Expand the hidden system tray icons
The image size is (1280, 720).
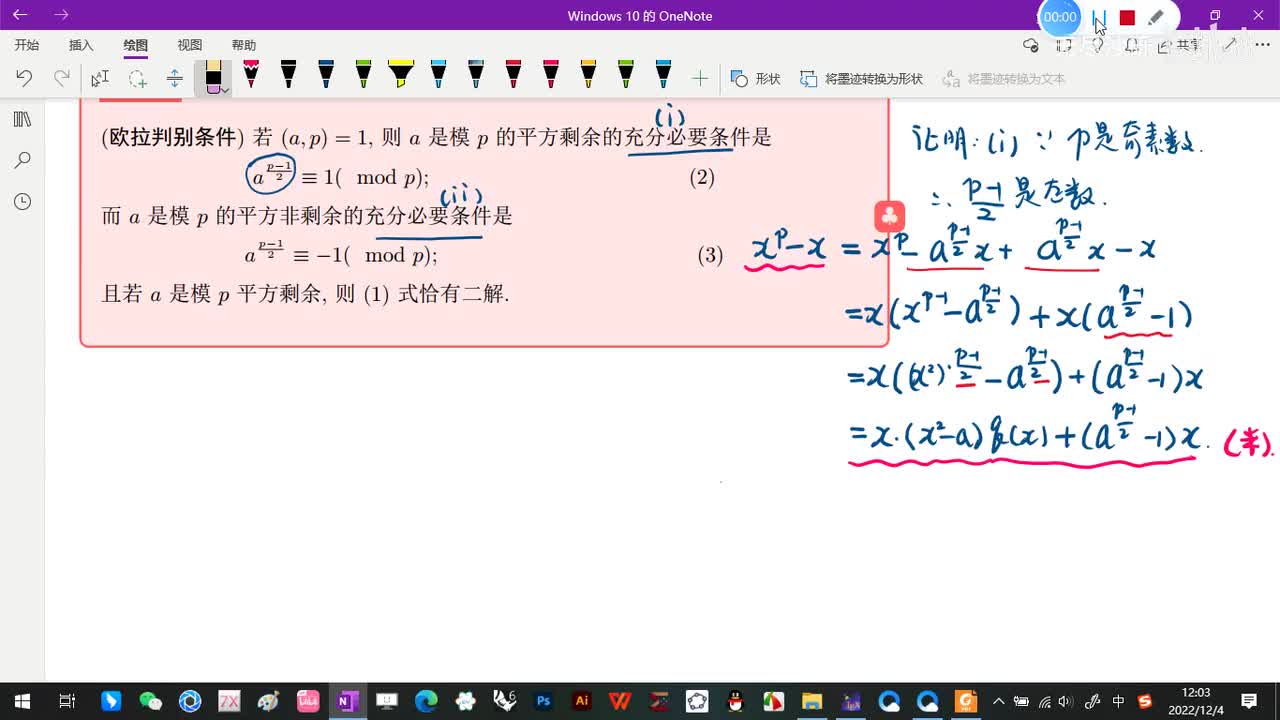pos(998,701)
